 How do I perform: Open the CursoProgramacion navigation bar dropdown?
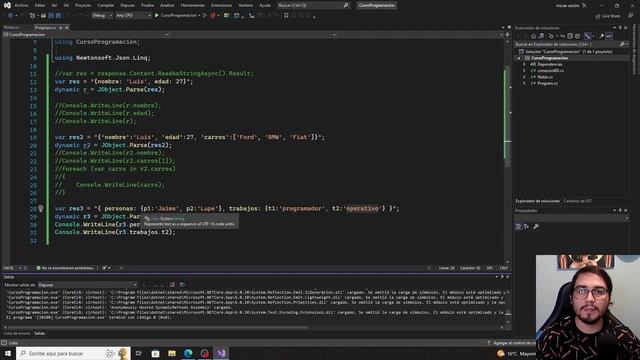(x=86, y=35)
